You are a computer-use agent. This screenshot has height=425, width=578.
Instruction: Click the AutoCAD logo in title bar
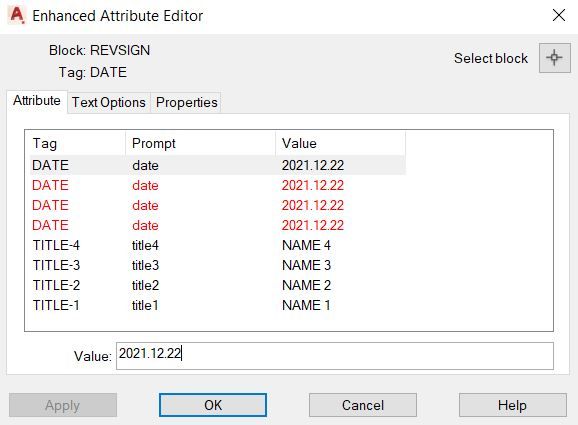click(17, 15)
